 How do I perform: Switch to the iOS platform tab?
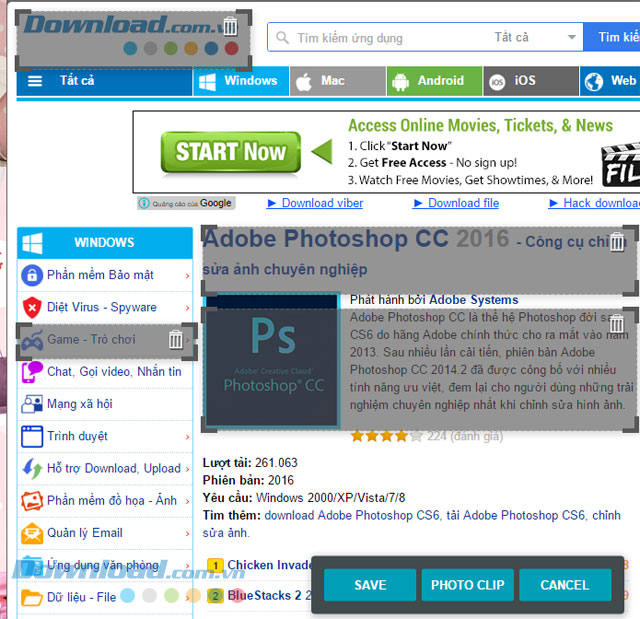pos(531,81)
